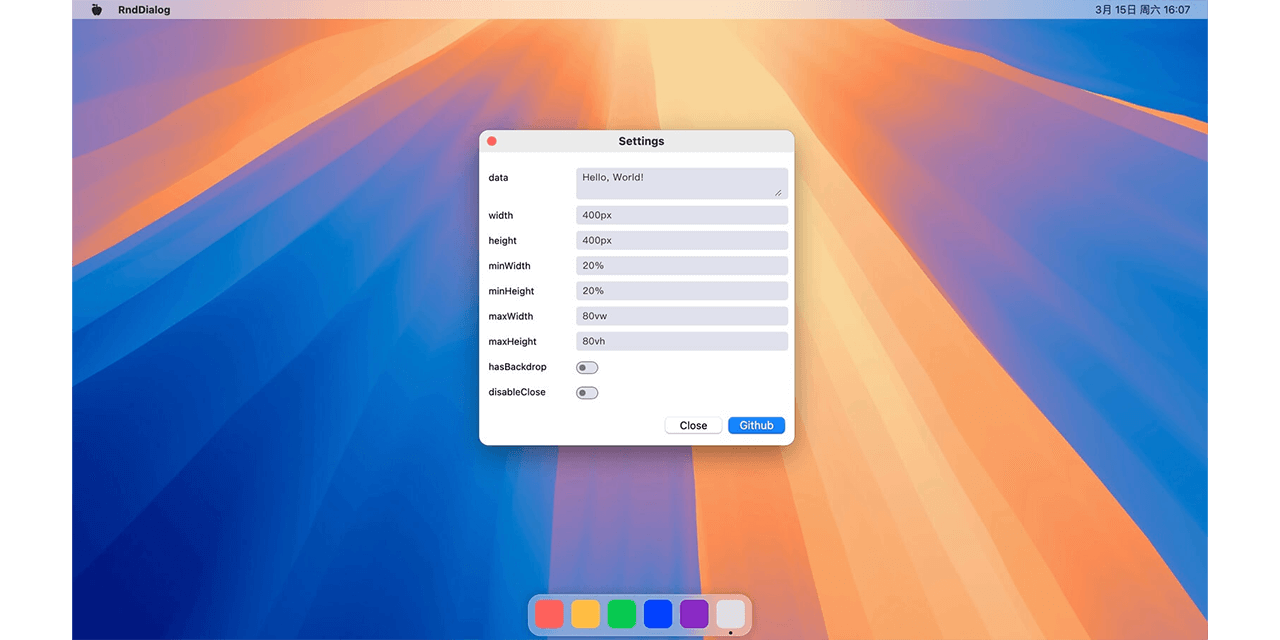Open the yellow dock app icon
Viewport: 1280px width, 640px height.
585,614
